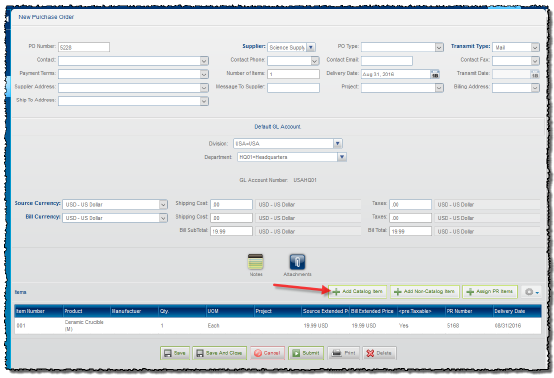This screenshot has height=378, width=554.
Task: Delete the purchase order
Action: pos(379,353)
